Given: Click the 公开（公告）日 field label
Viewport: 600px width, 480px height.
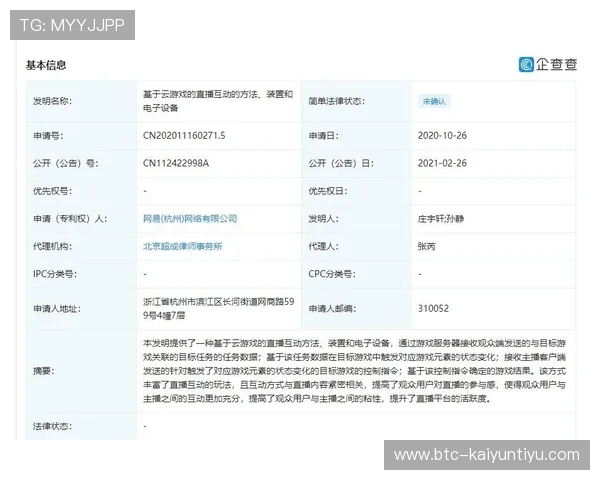Looking at the screenshot, I should pyautogui.click(x=341, y=163).
